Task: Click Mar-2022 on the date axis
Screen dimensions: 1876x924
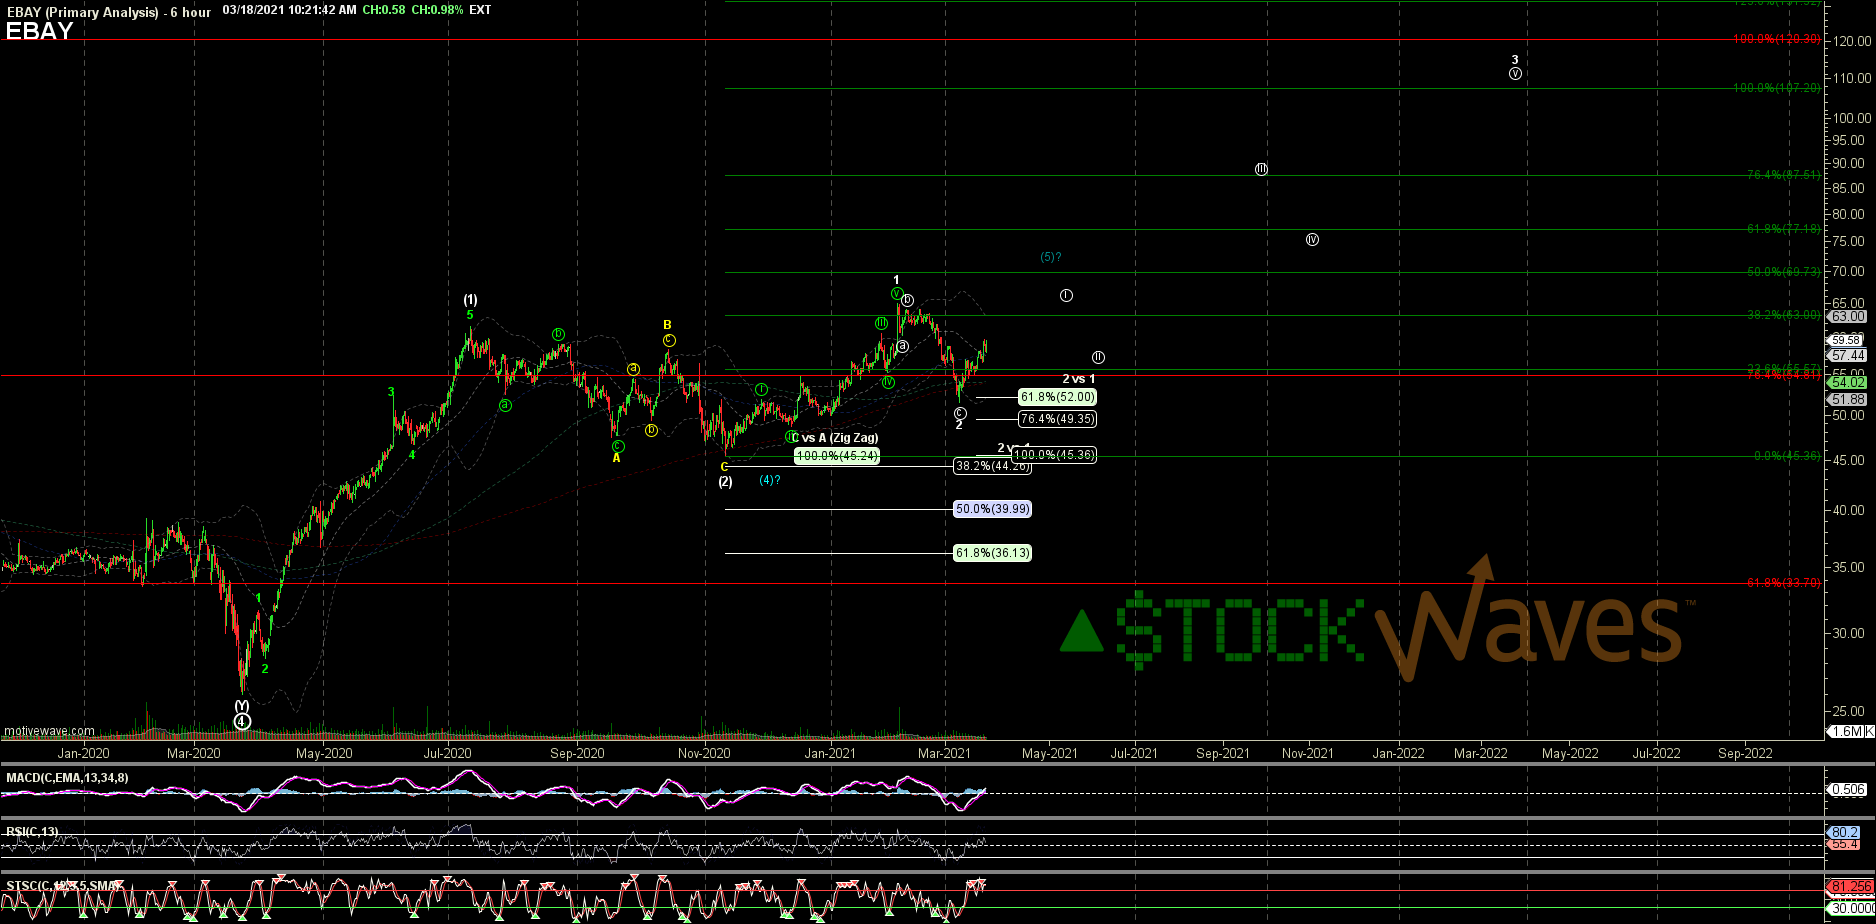Action: tap(1481, 753)
